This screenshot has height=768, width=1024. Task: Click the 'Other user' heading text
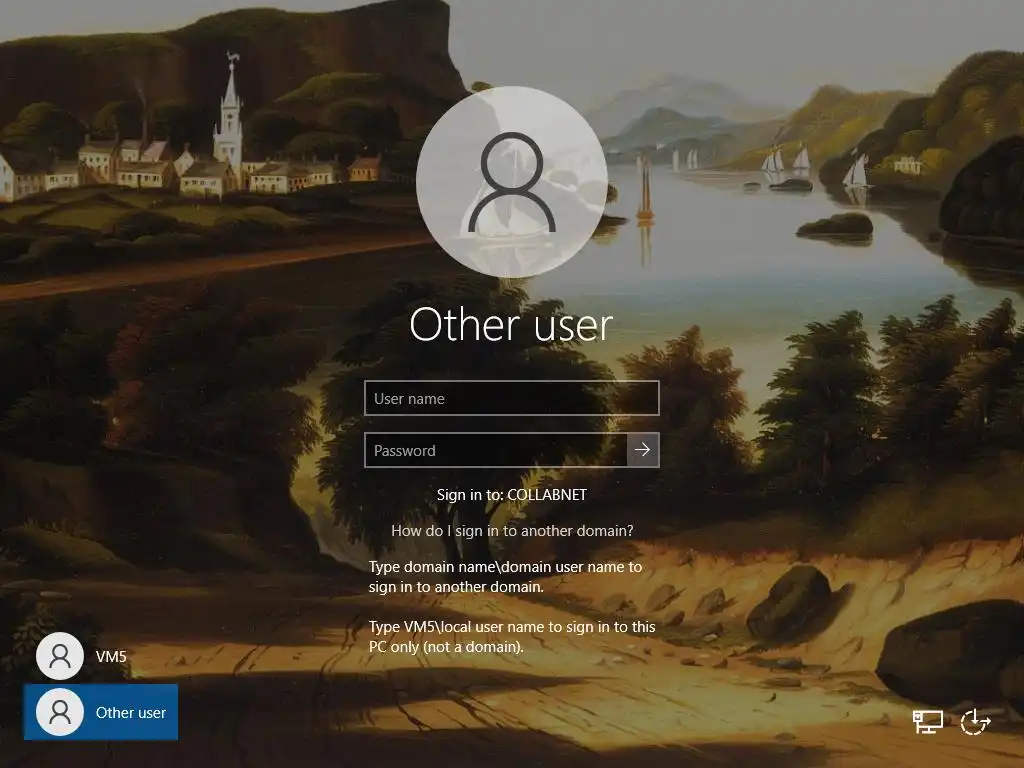pos(511,325)
